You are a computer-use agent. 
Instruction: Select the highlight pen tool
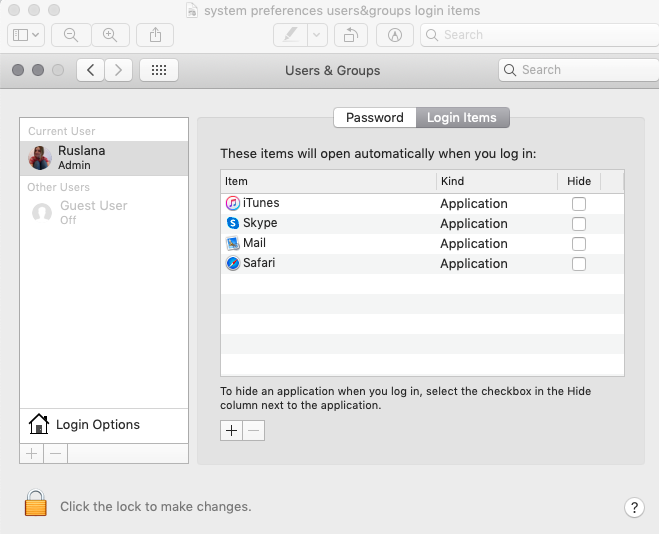tap(290, 35)
